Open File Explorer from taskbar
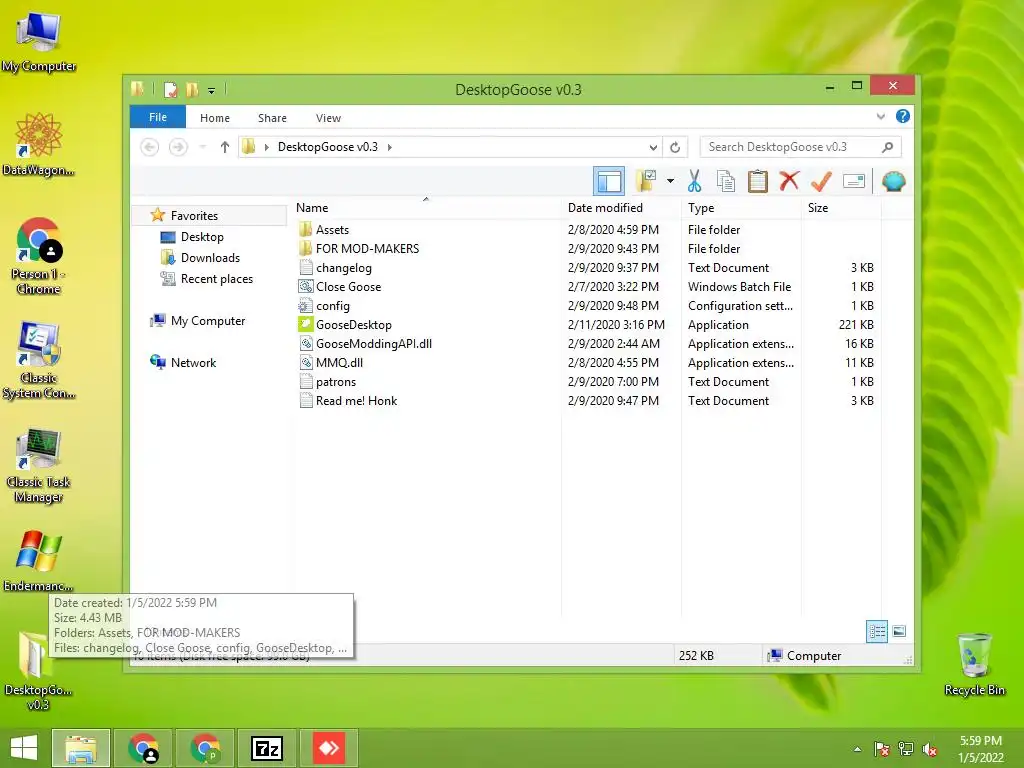The image size is (1024, 768). [x=81, y=748]
